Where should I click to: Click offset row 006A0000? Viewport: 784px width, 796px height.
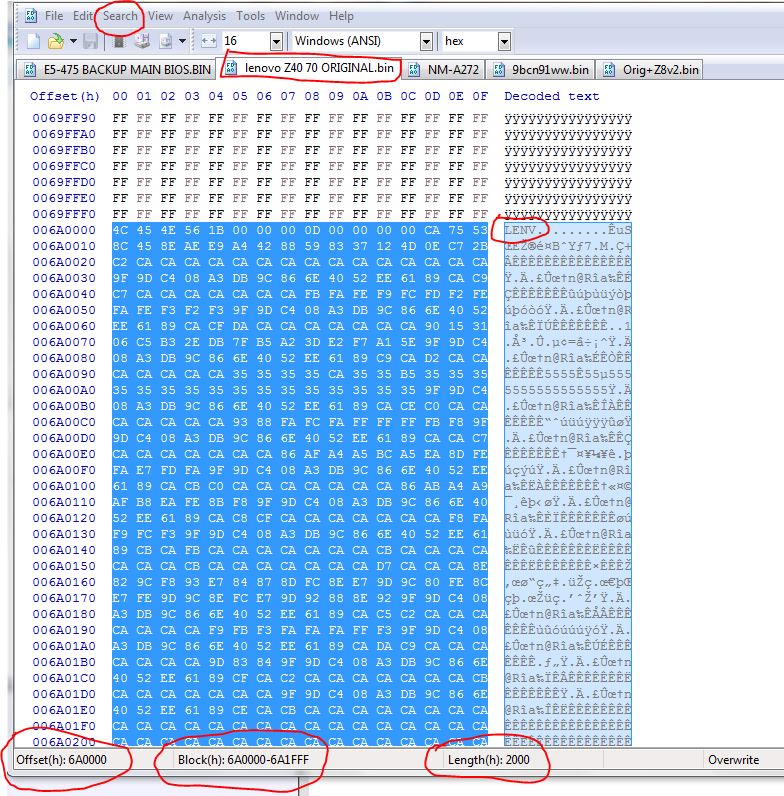tap(64, 230)
